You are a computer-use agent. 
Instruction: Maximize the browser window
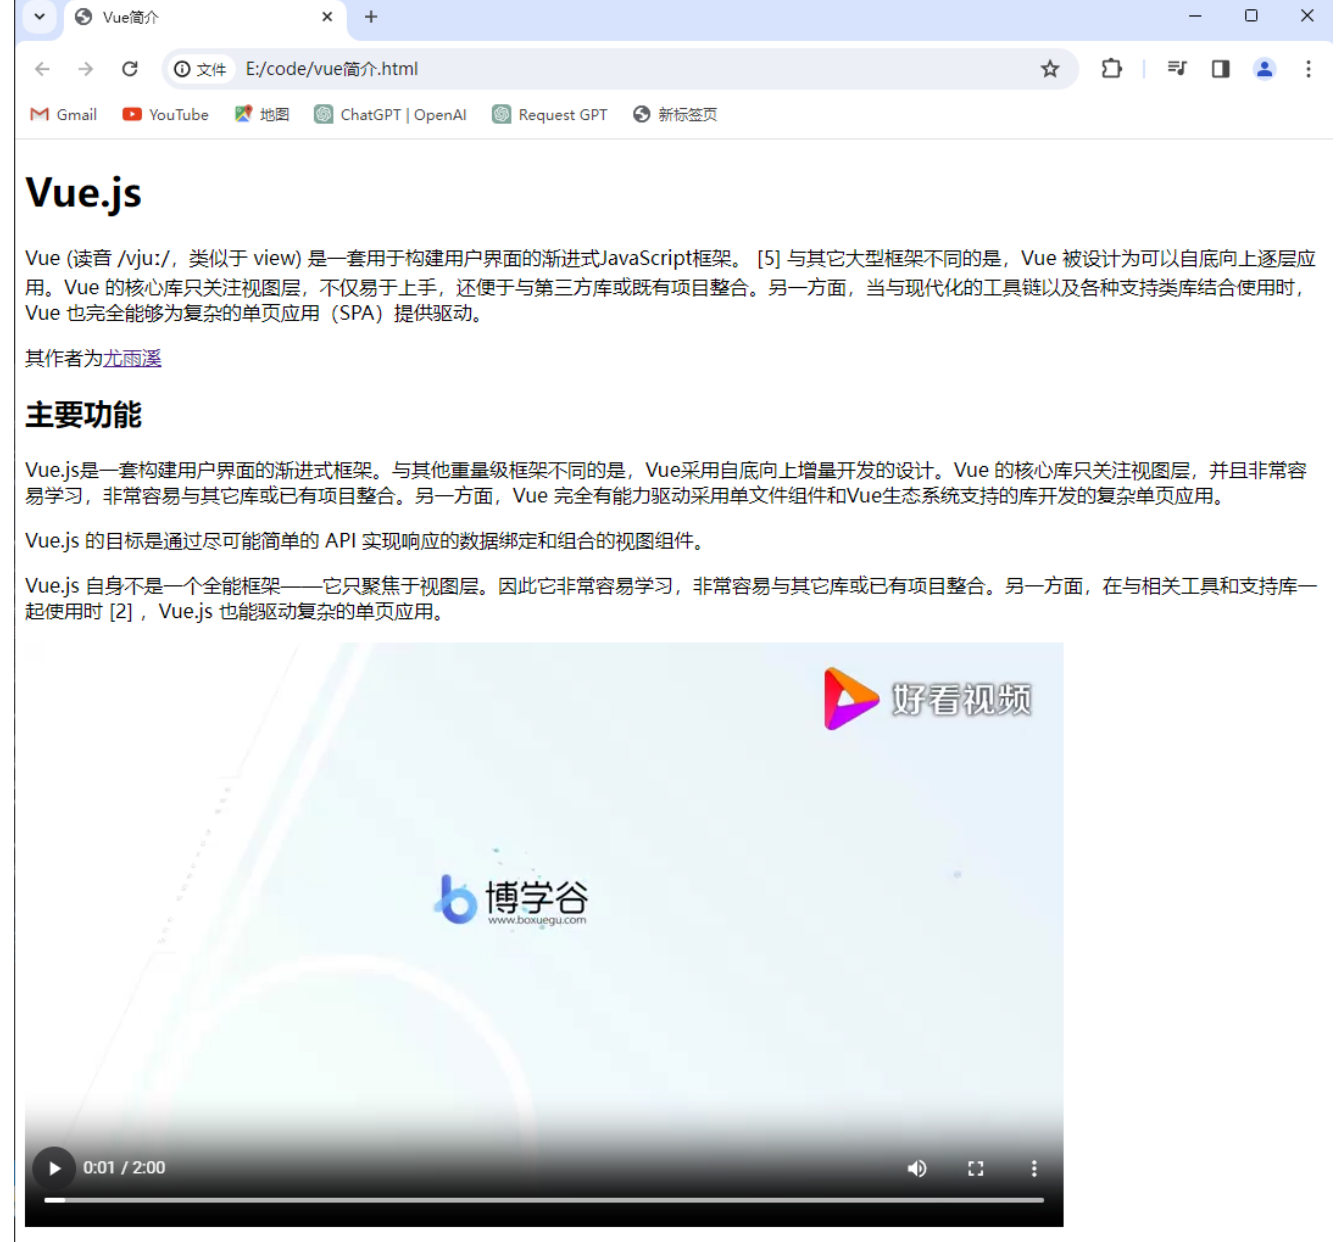point(1251,16)
